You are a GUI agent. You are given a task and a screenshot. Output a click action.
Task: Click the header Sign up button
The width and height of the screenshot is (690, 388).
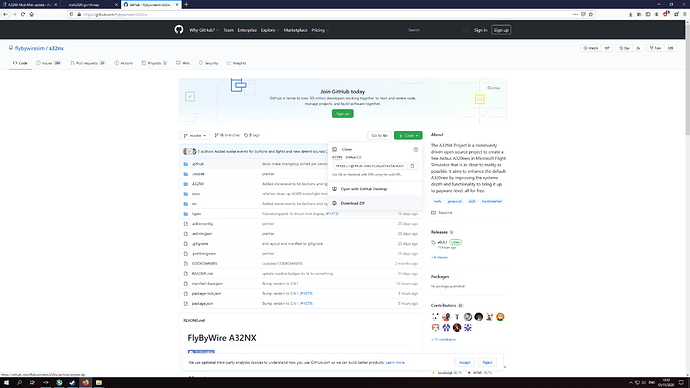pos(501,30)
